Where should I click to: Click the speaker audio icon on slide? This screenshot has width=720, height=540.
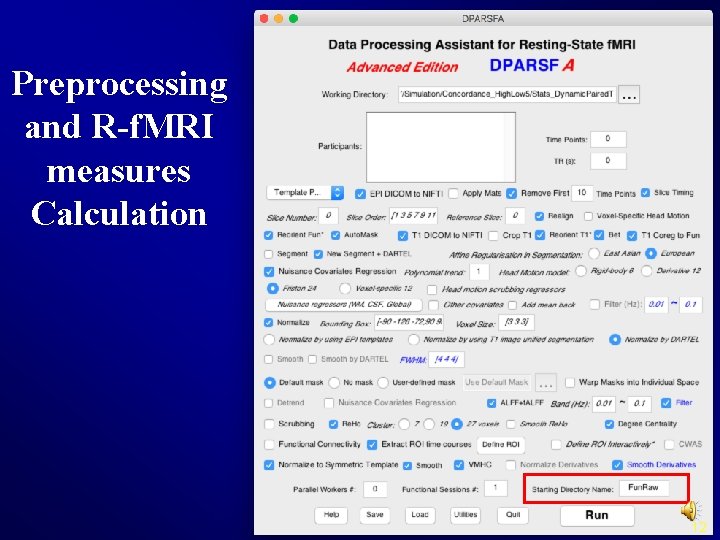pos(690,510)
